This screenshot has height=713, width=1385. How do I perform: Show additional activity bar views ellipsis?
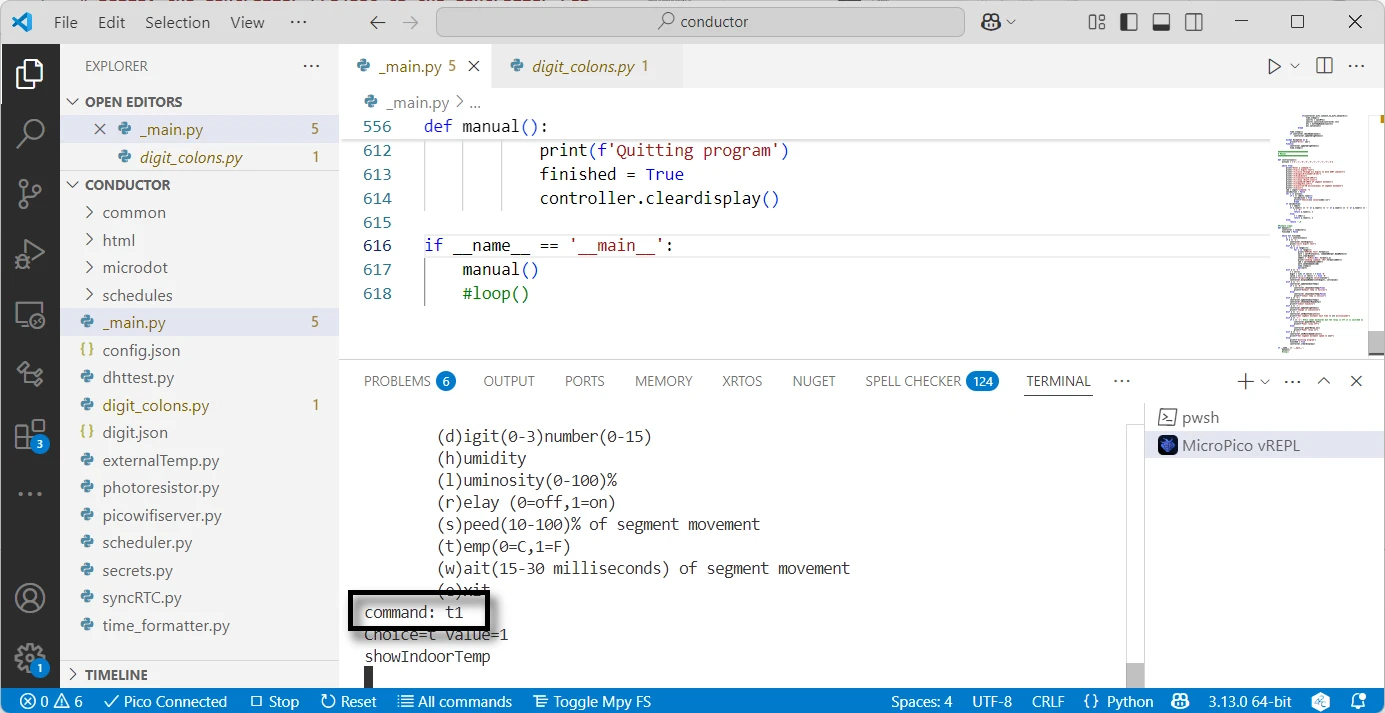coord(30,494)
